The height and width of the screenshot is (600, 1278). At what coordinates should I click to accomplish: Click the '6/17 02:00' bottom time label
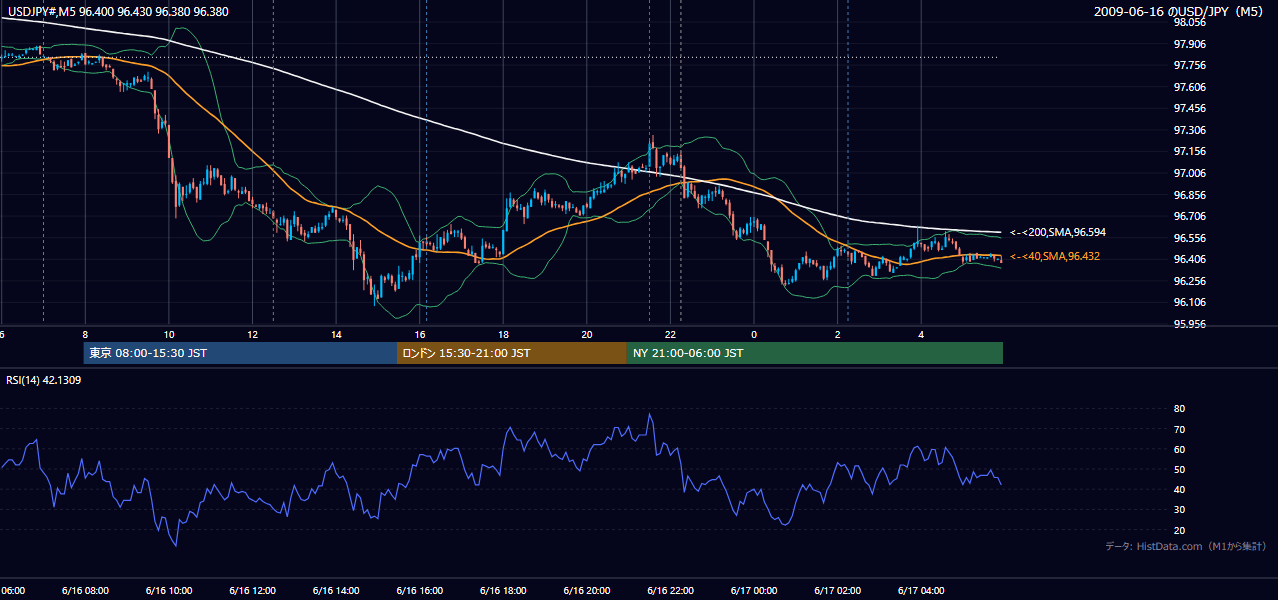[x=837, y=590]
